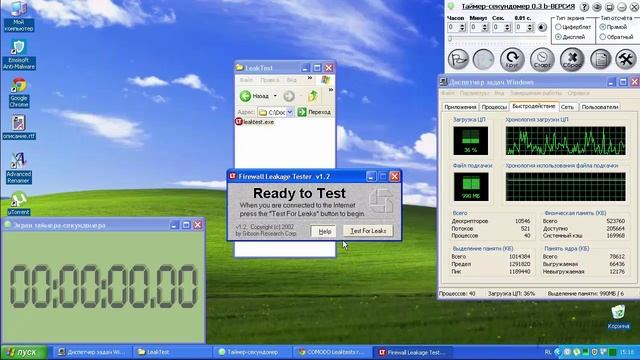
Task: Switch to Диспетчер задач taskbar button
Action: 93,352
